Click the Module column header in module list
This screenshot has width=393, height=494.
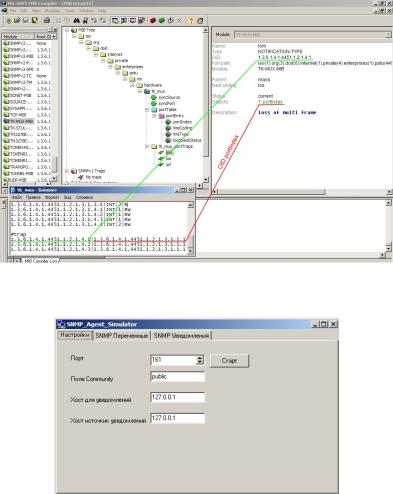18,36
